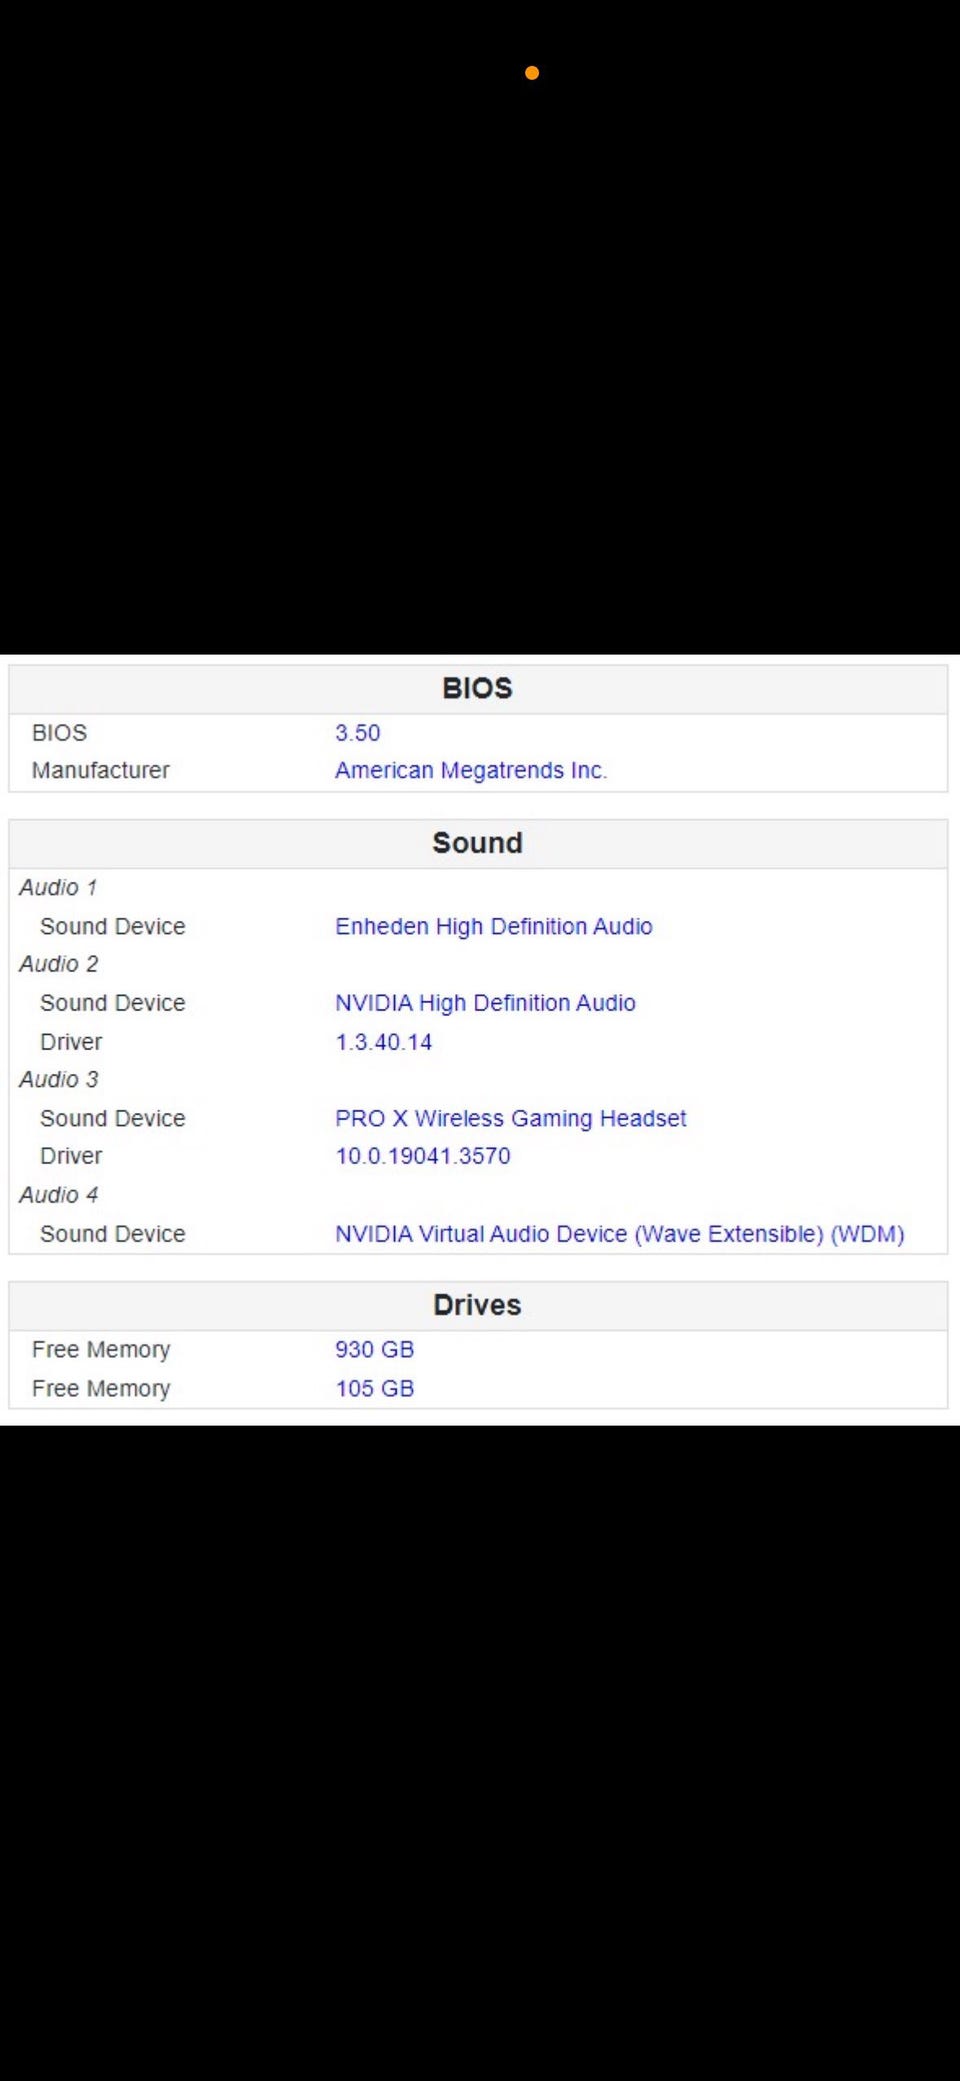Screen dimensions: 960x2081
Task: Select driver version 1.3.40.14
Action: [384, 1042]
